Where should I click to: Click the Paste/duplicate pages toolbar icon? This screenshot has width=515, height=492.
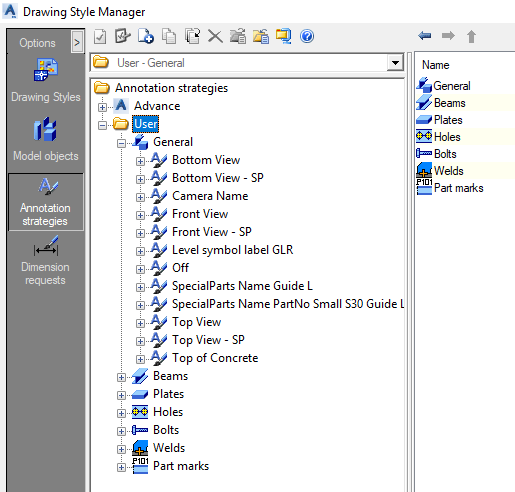tap(193, 36)
